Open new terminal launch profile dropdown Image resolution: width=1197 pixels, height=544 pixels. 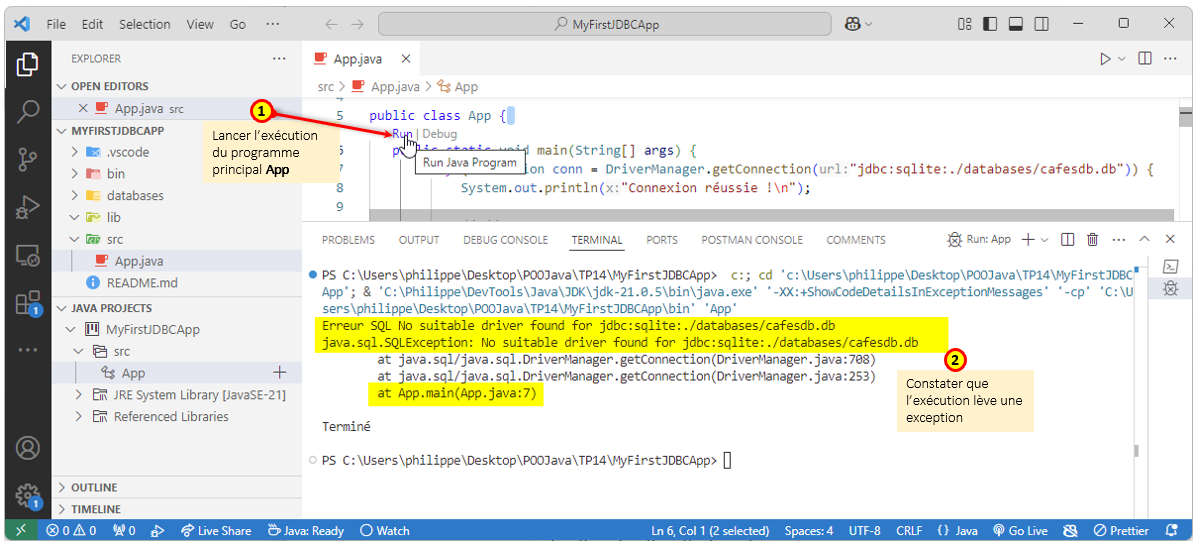[1044, 240]
